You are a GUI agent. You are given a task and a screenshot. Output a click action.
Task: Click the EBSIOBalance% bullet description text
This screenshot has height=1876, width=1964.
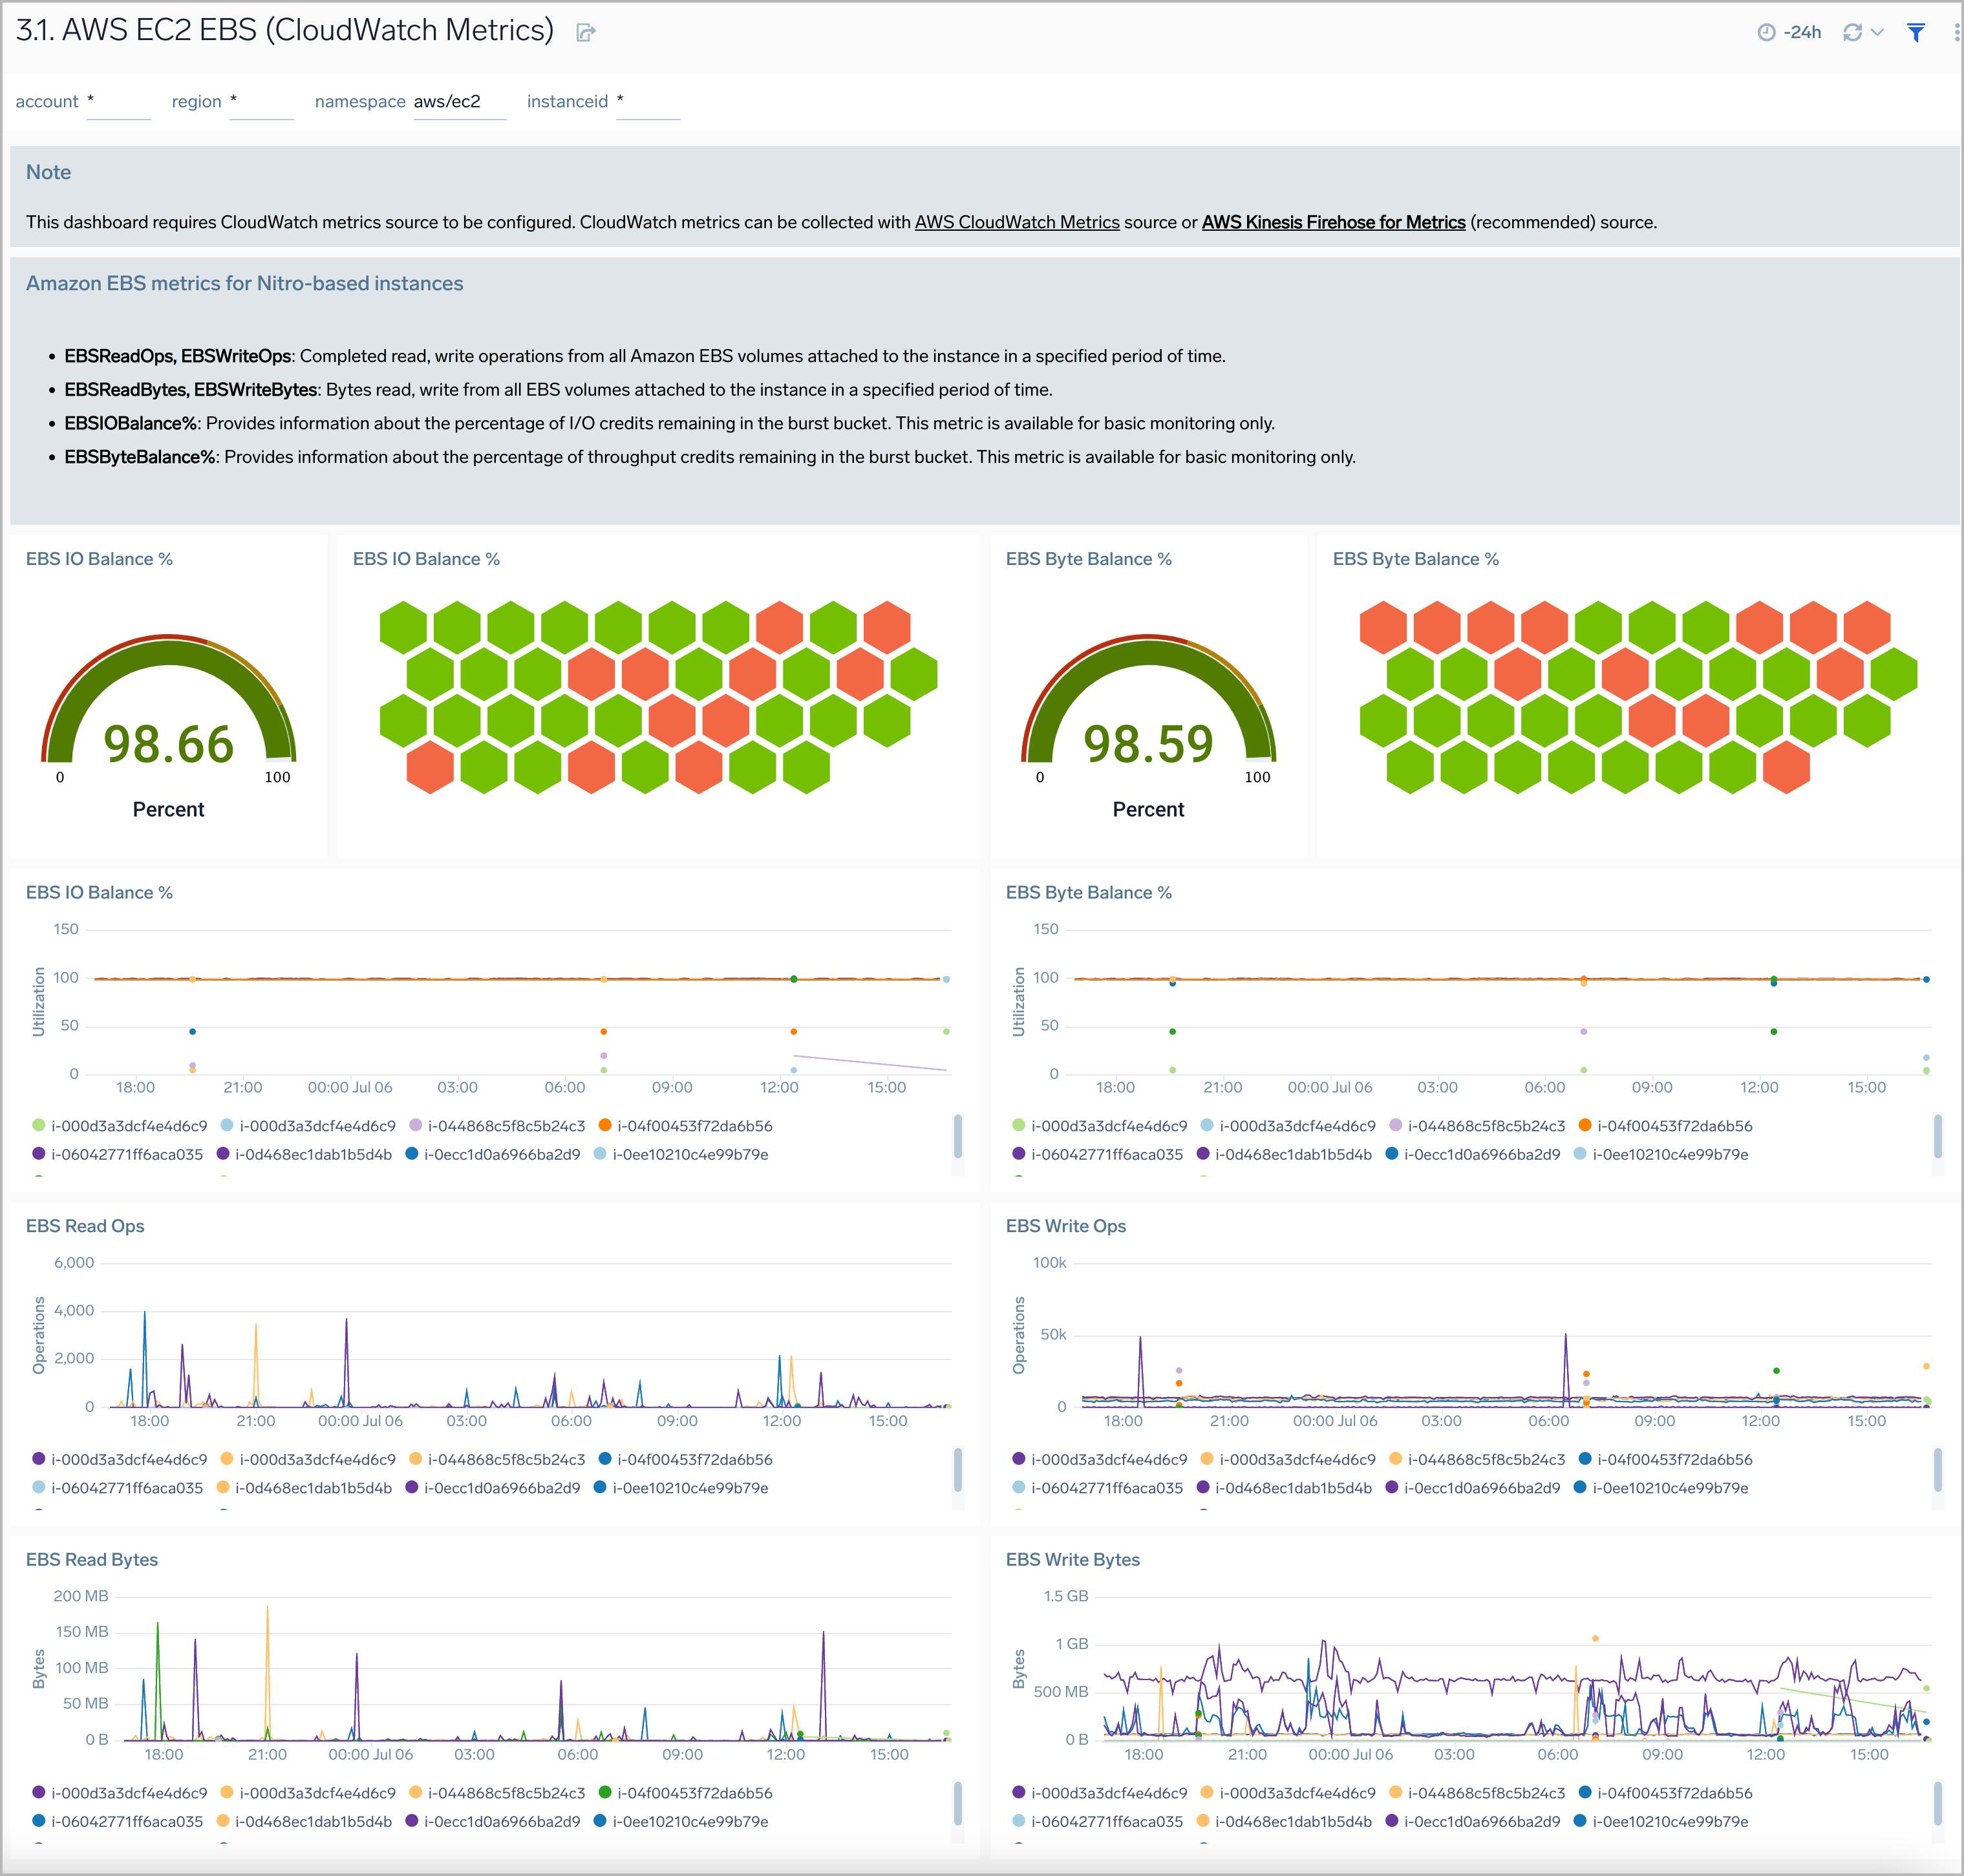click(x=670, y=423)
